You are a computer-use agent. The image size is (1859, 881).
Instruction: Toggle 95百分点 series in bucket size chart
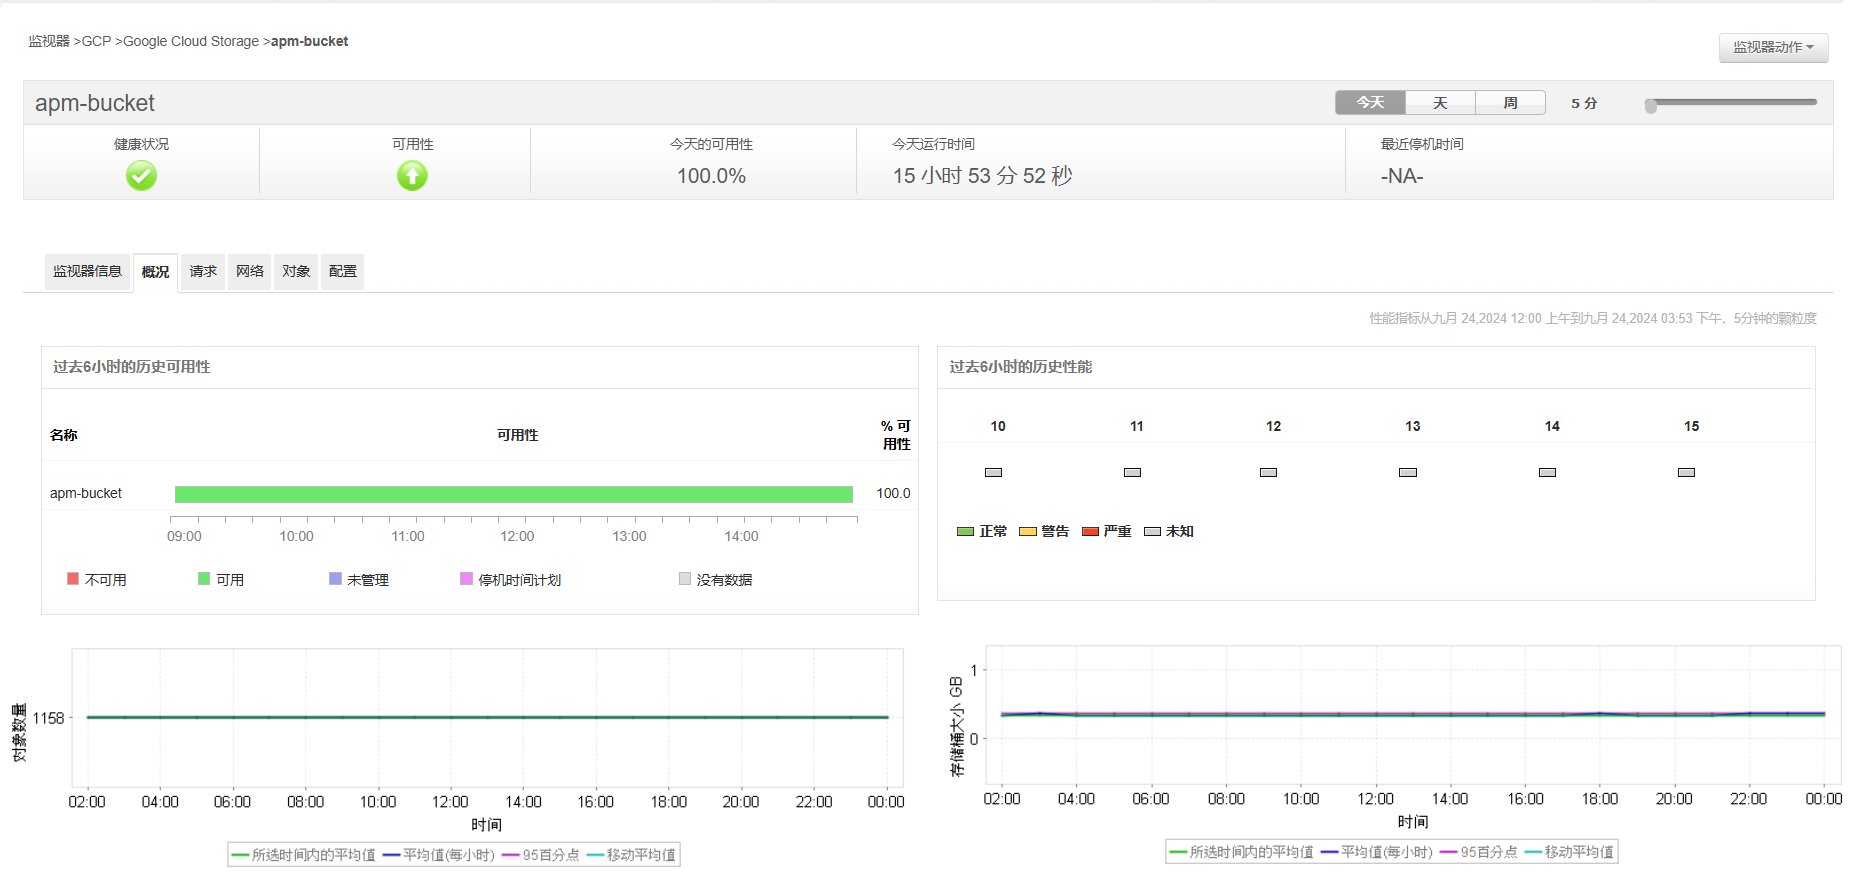pyautogui.click(x=1479, y=852)
